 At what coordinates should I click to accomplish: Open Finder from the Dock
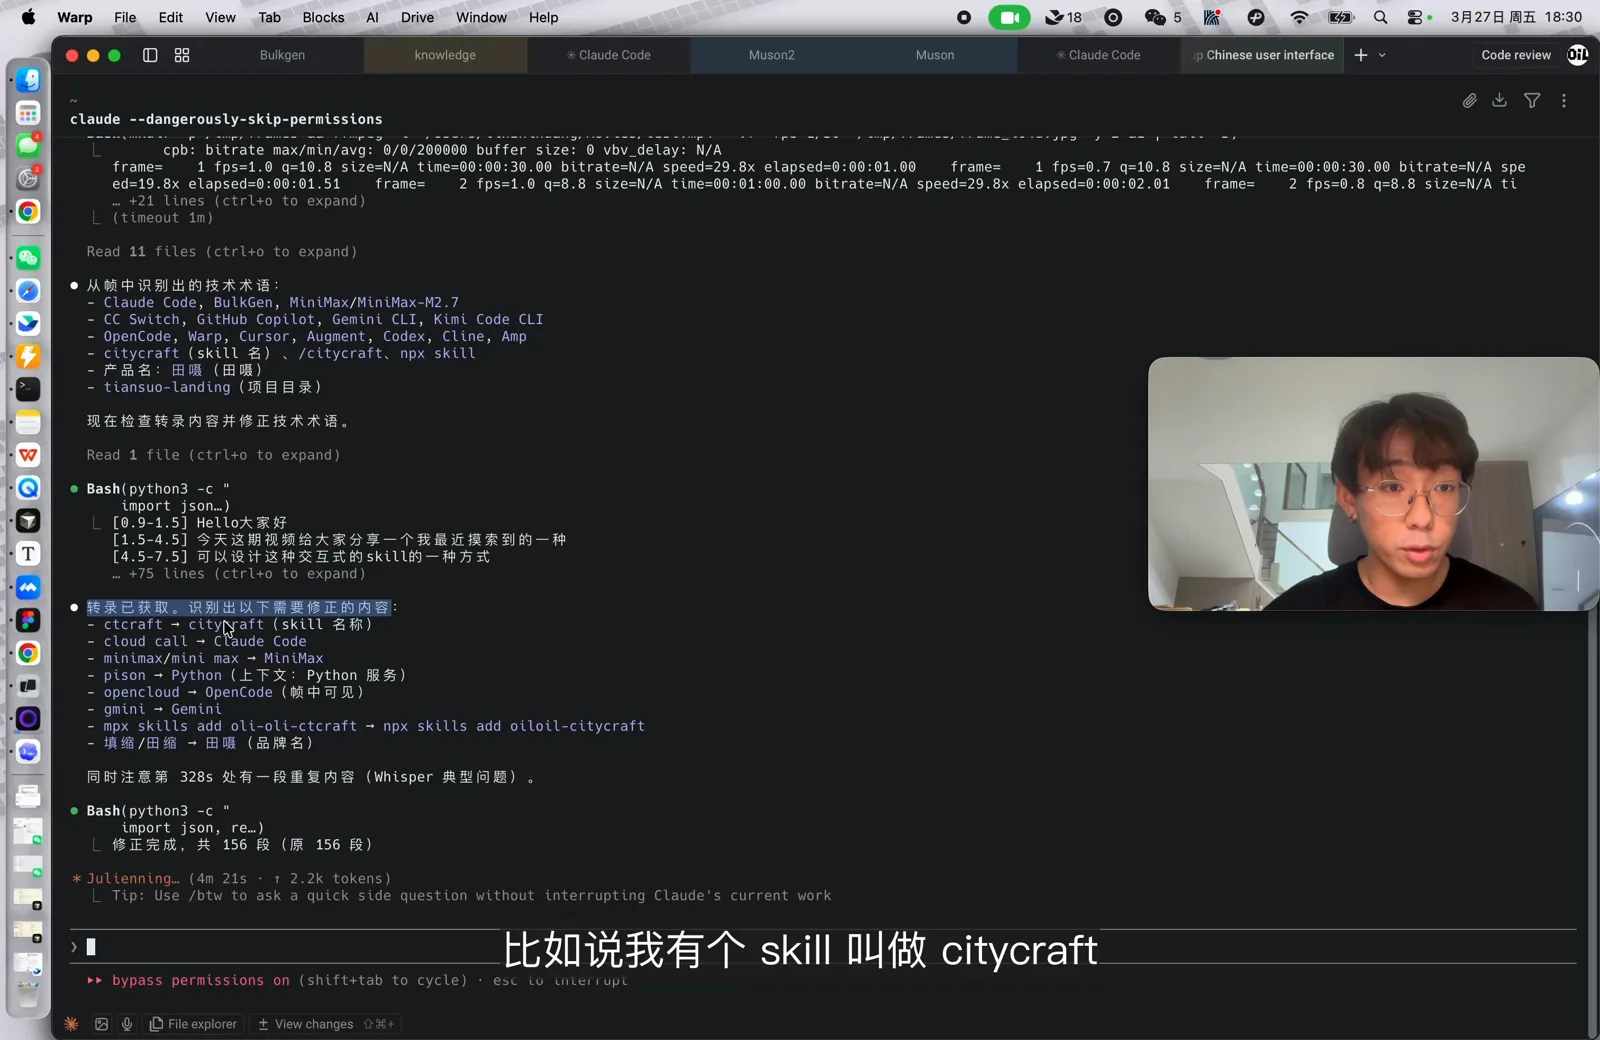click(x=28, y=79)
